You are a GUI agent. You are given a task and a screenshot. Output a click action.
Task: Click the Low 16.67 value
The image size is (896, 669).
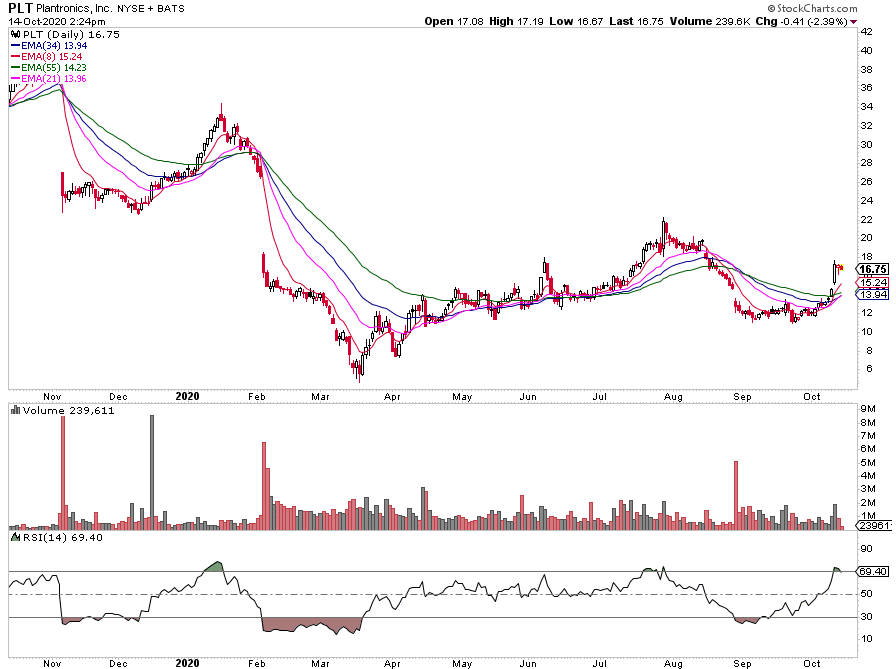[x=576, y=21]
